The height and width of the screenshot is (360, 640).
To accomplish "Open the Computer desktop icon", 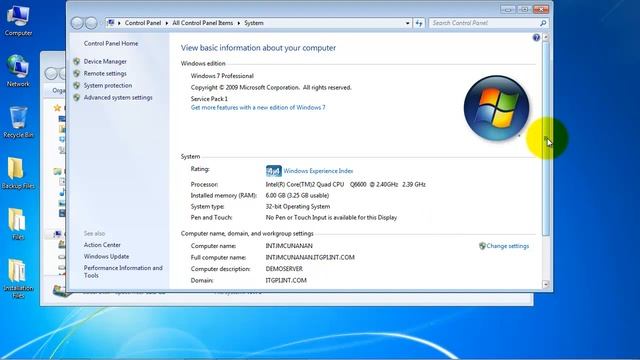I will point(18,21).
